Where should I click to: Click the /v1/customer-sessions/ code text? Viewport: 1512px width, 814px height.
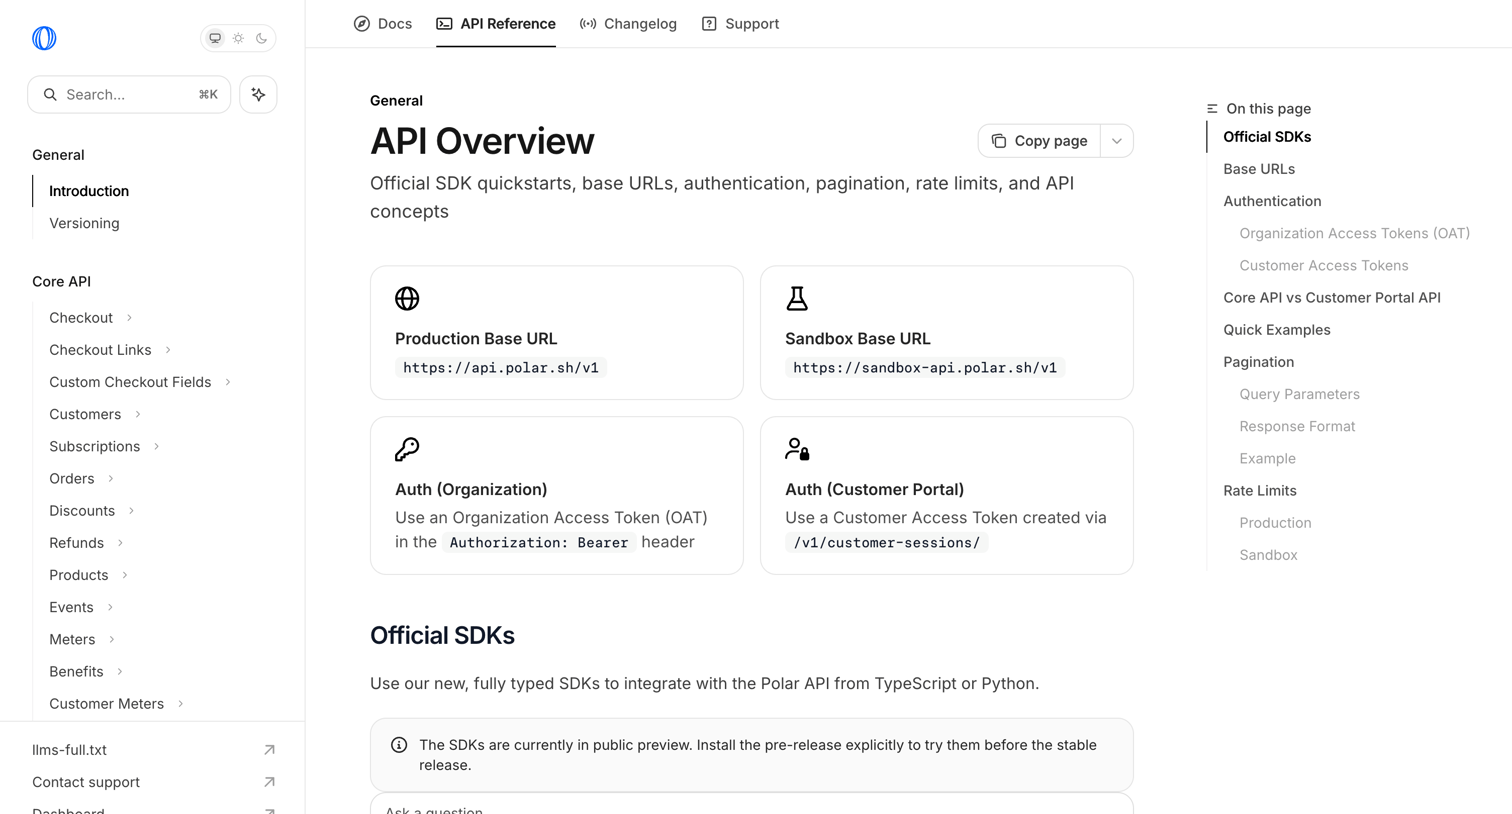tap(886, 543)
